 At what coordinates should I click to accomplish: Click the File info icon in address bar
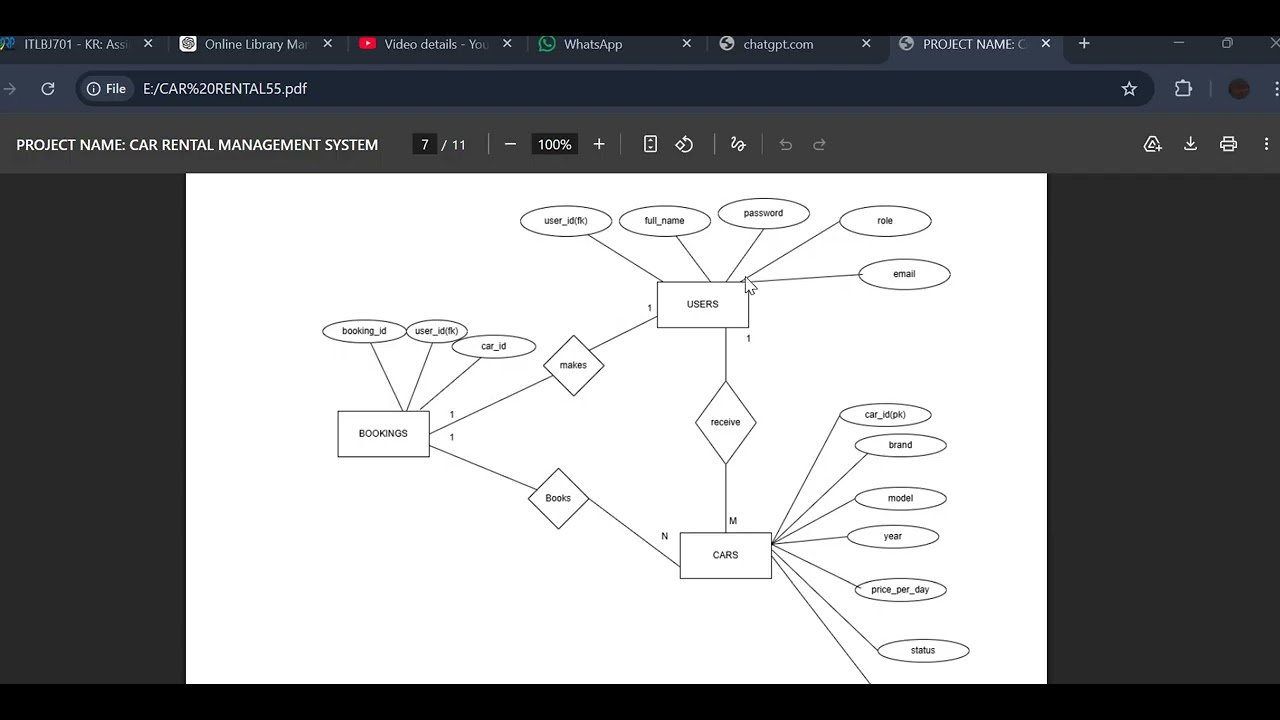(x=106, y=89)
